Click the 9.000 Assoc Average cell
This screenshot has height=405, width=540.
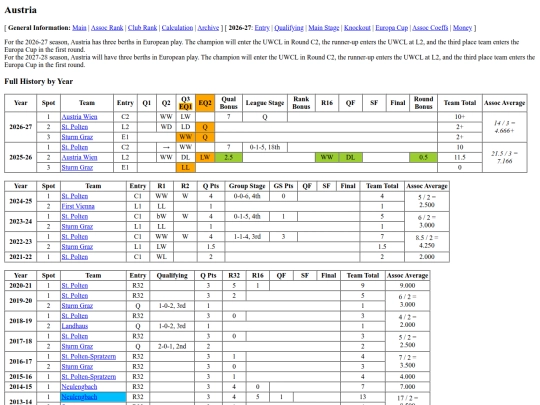pos(407,285)
